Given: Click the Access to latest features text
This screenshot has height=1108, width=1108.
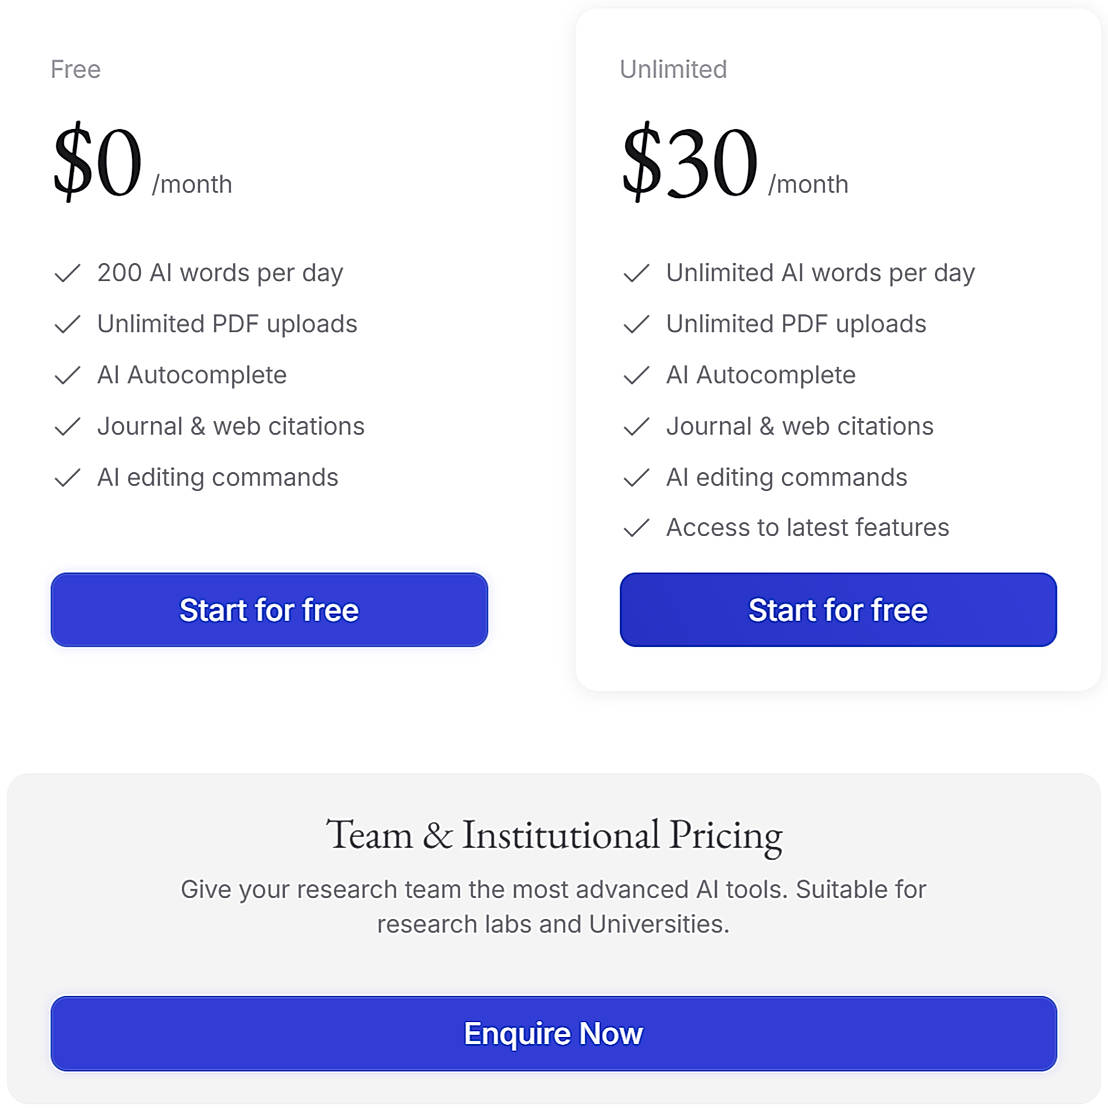Looking at the screenshot, I should click(x=807, y=527).
